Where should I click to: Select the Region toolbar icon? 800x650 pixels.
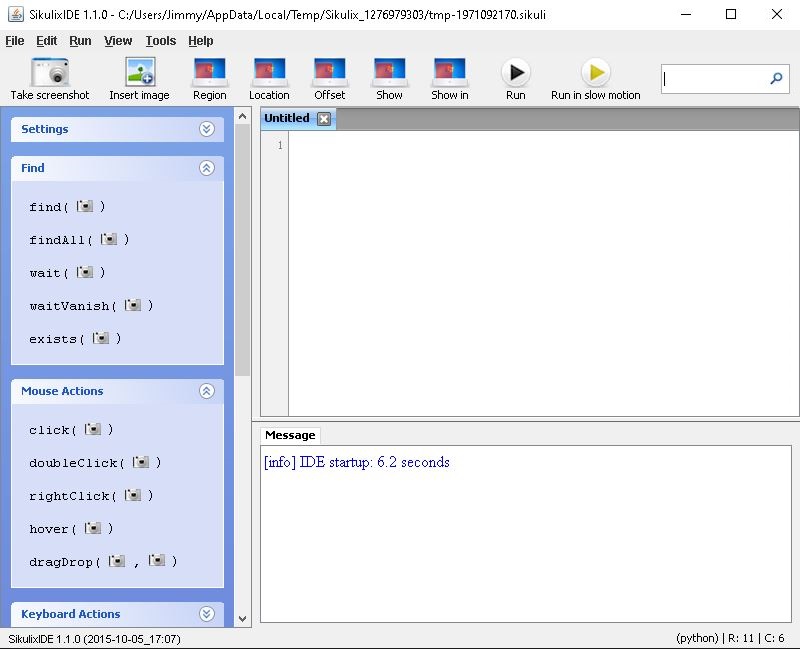click(x=210, y=72)
